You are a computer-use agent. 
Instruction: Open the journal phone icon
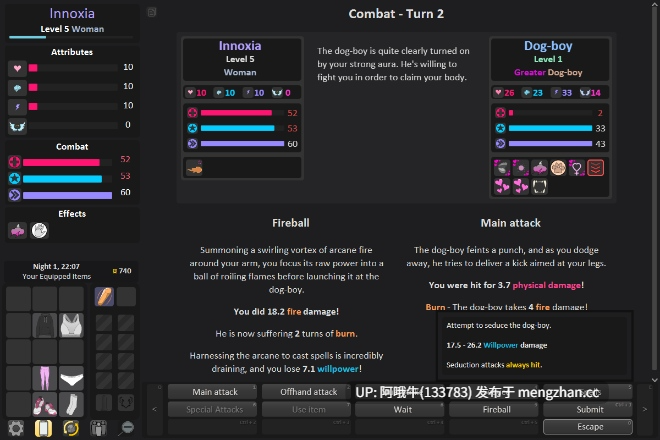pos(43,428)
